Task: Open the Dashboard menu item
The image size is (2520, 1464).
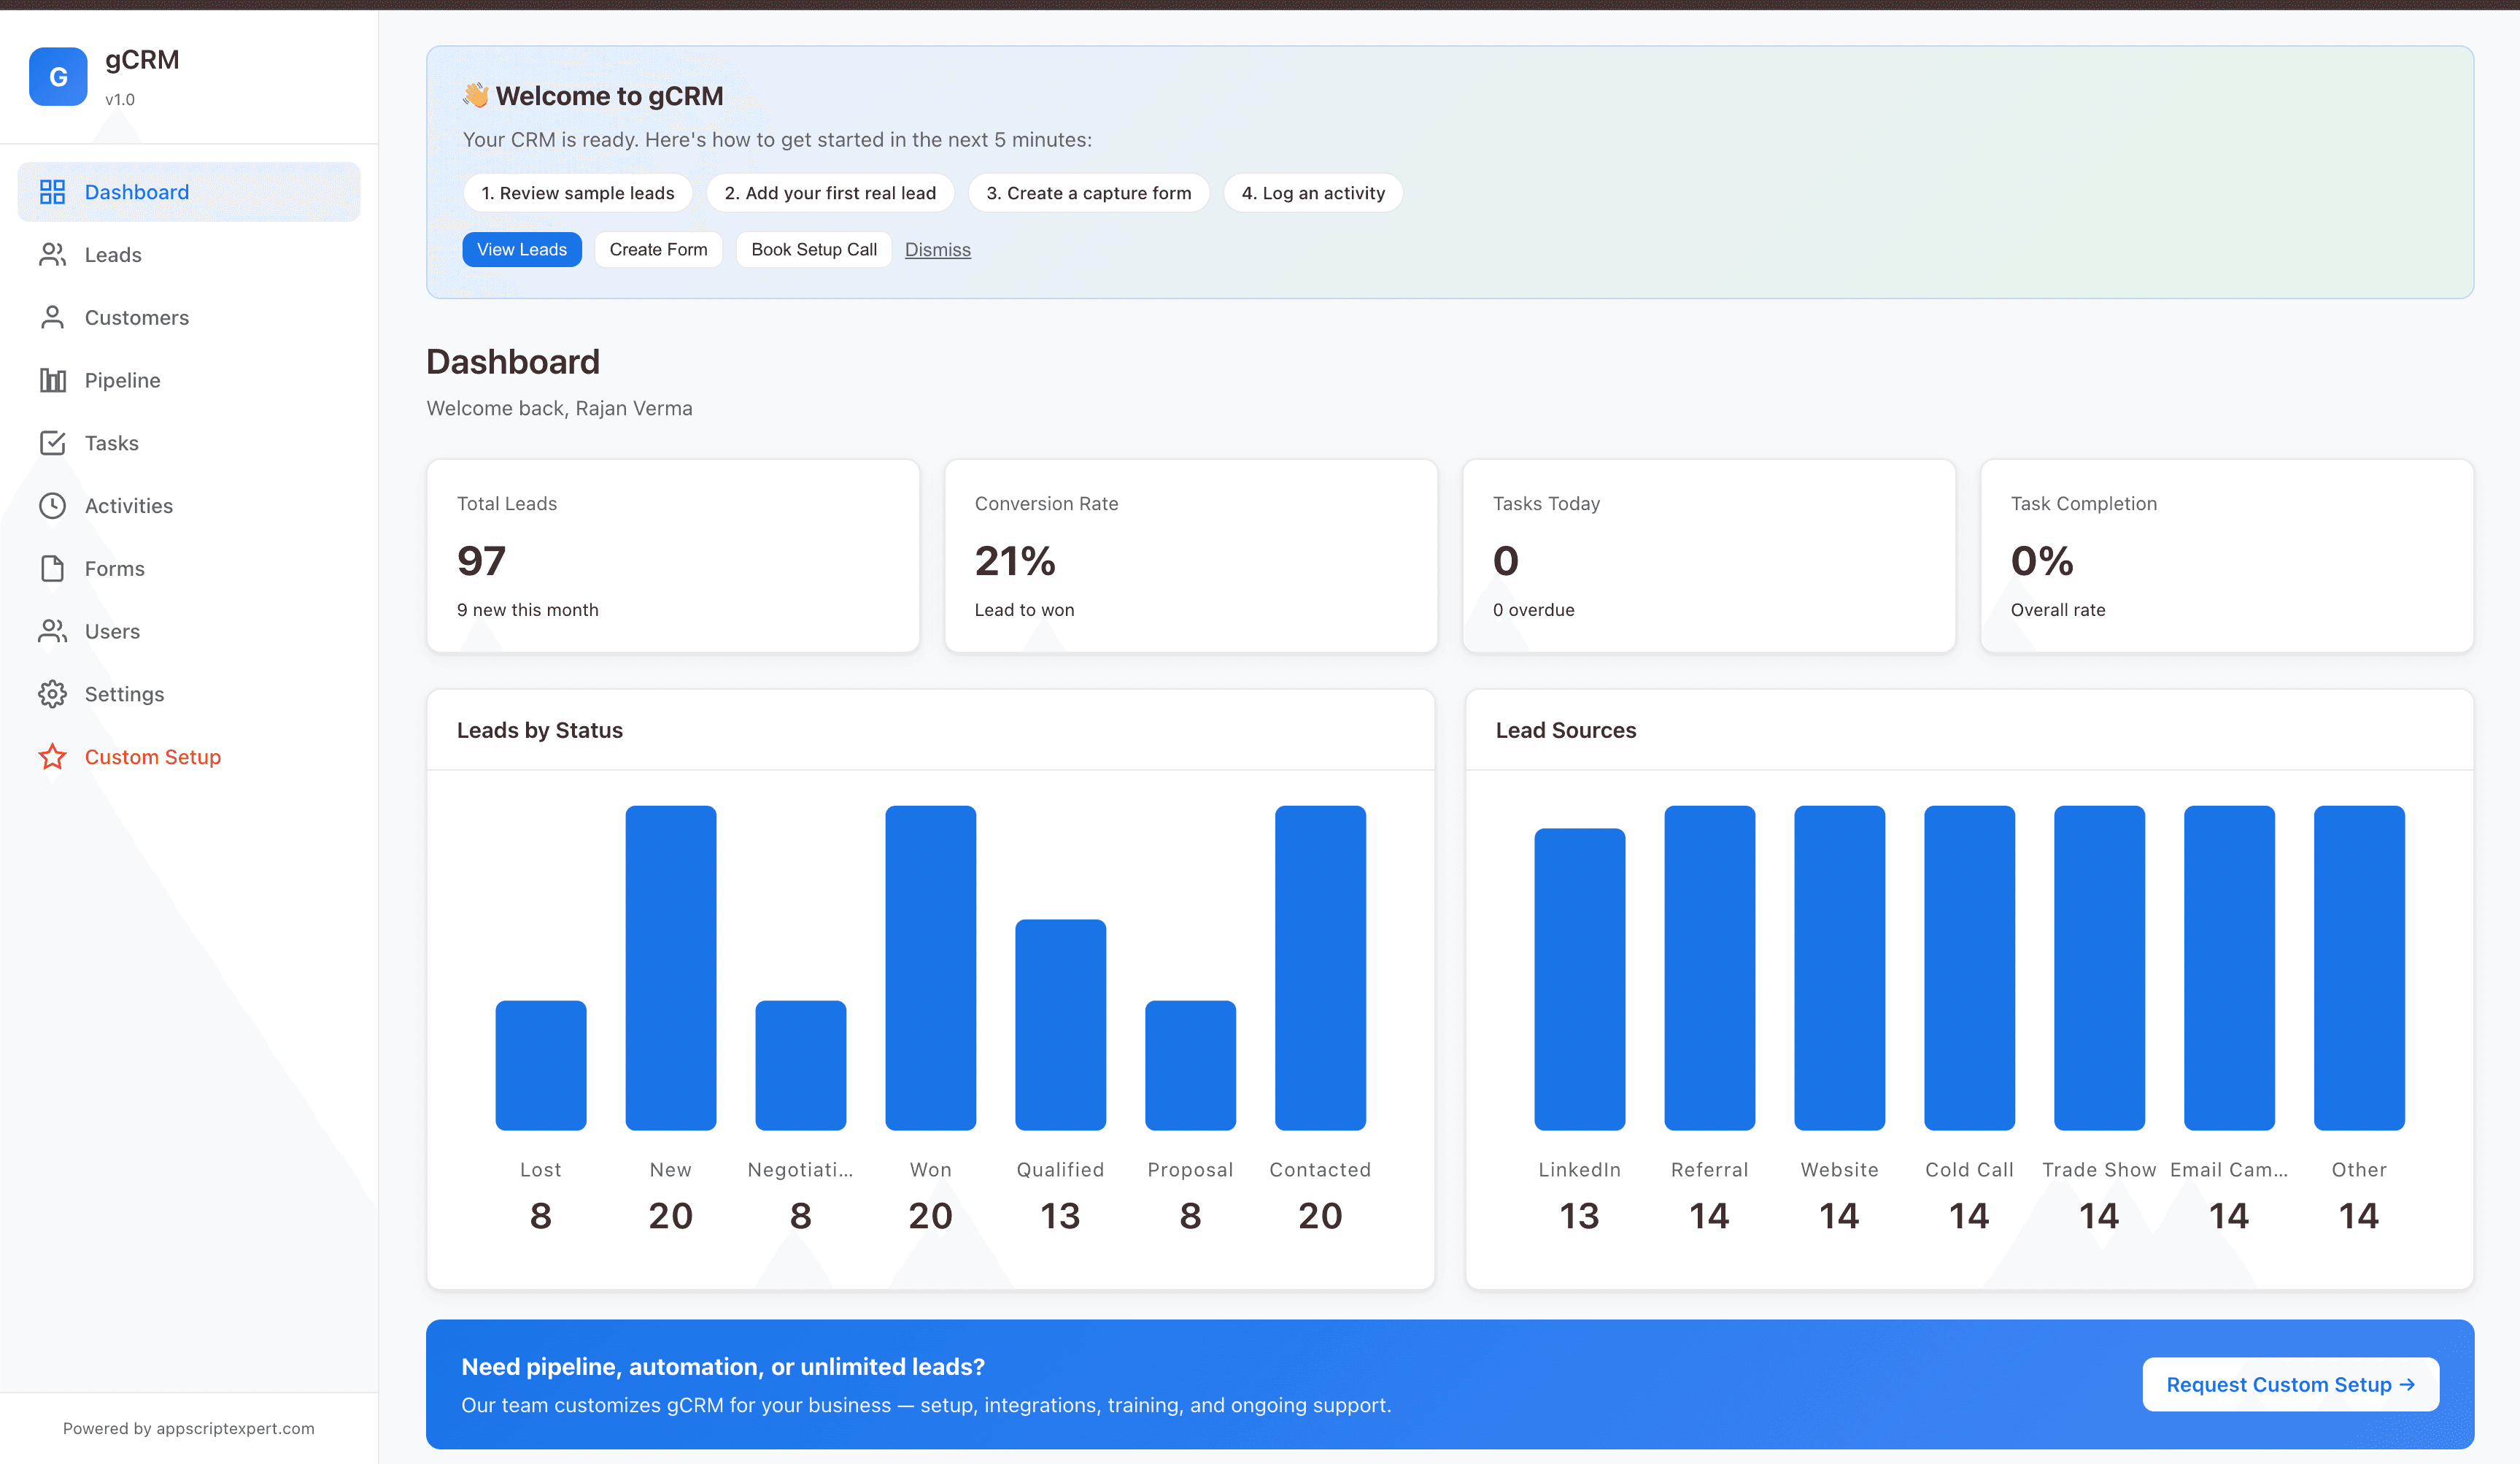Action: (189, 192)
